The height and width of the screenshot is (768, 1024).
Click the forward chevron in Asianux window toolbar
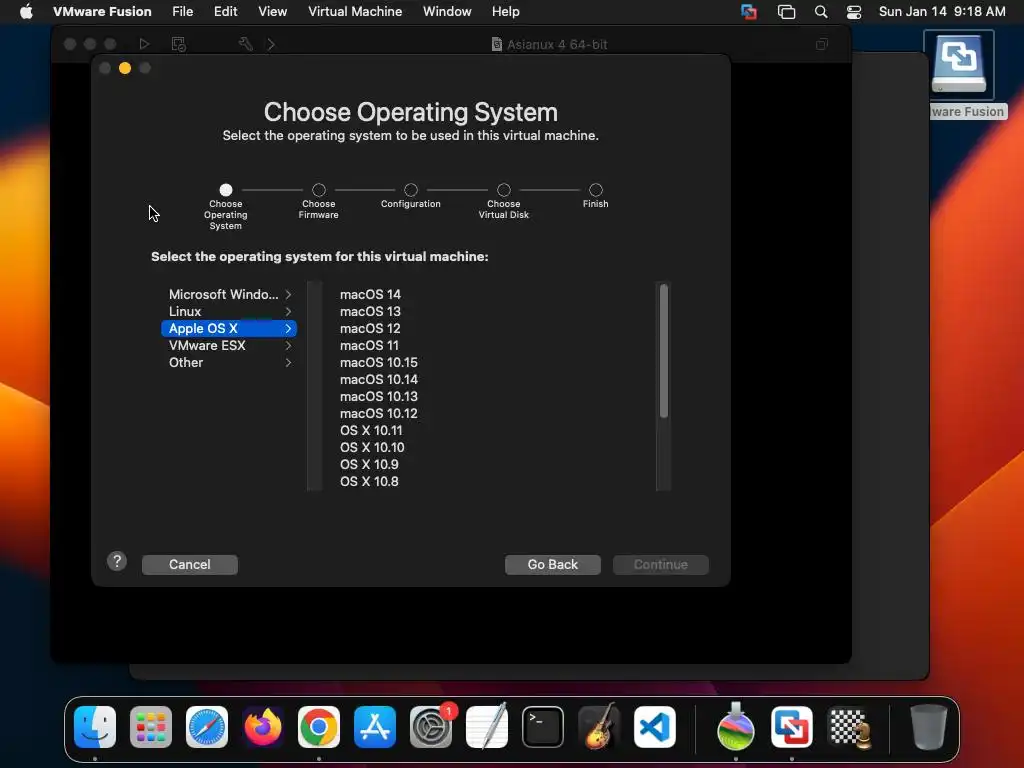tap(271, 44)
